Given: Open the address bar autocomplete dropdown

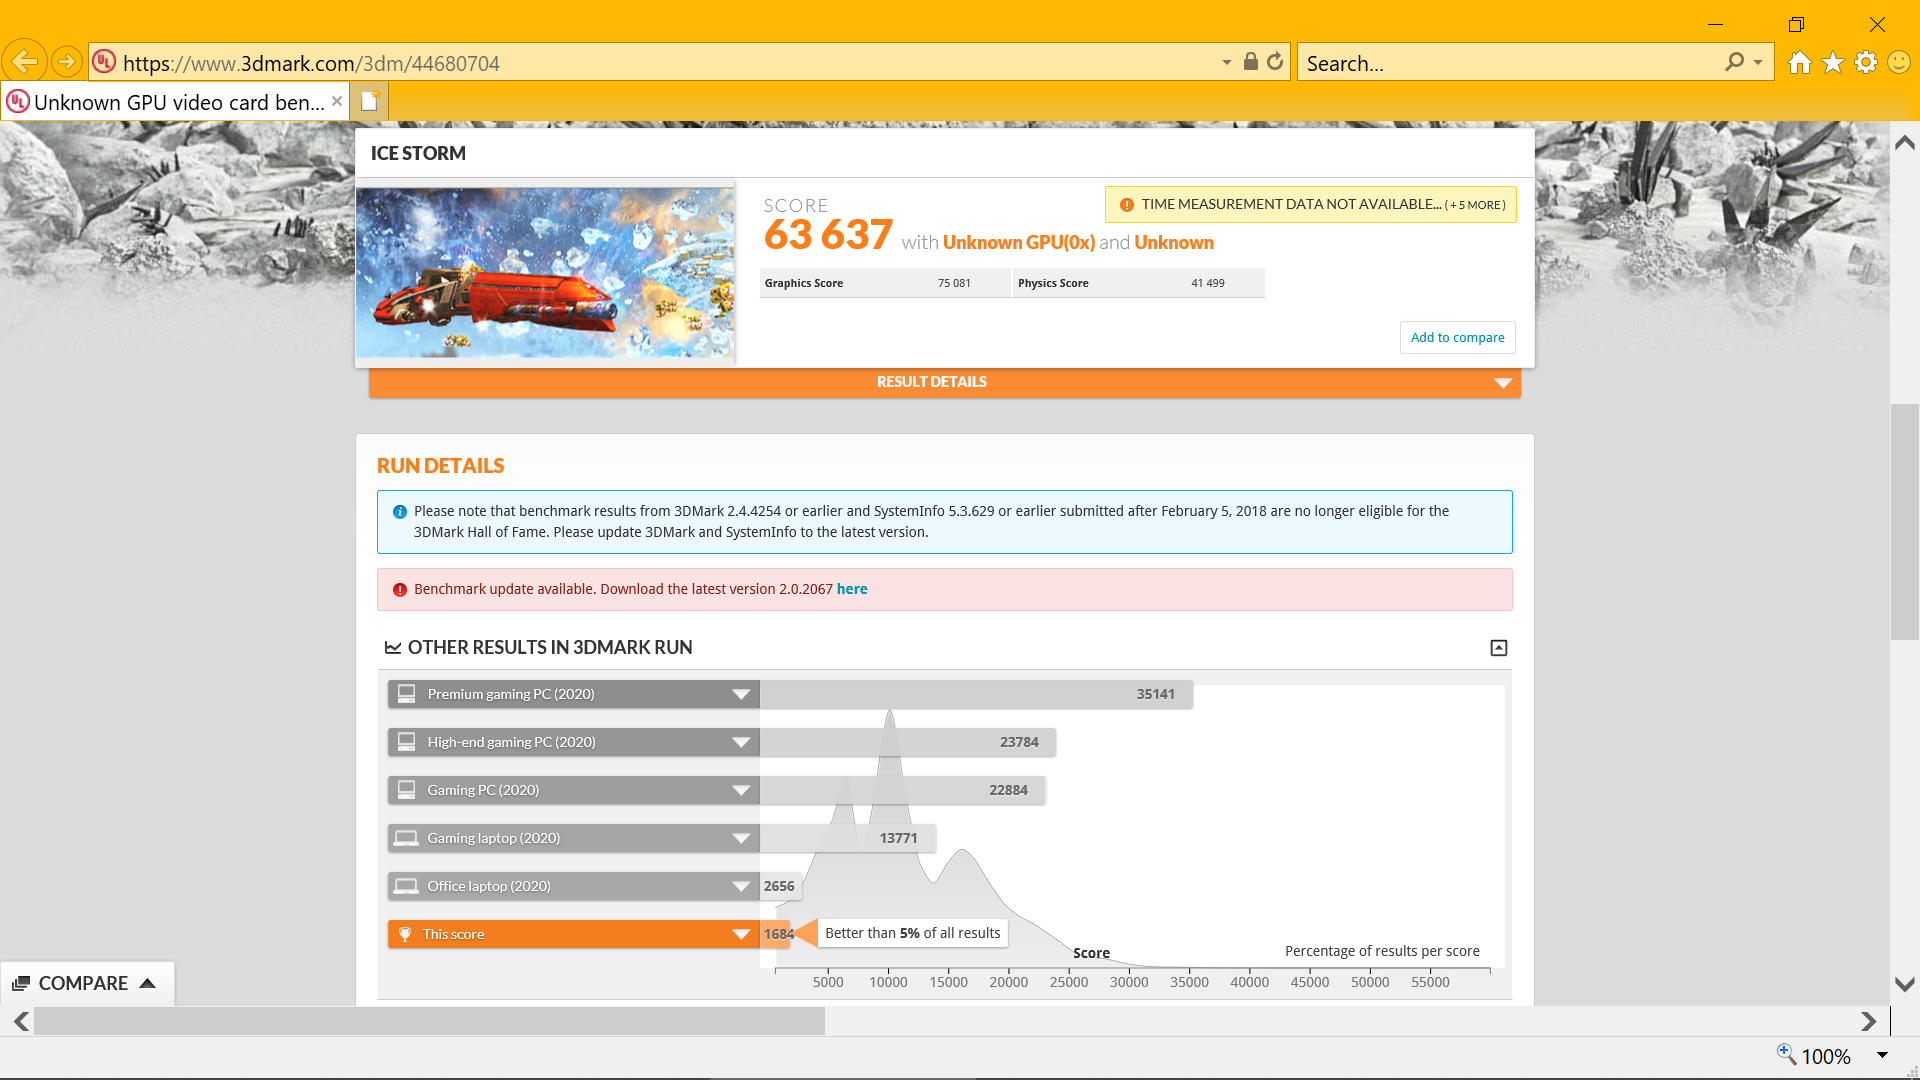Looking at the screenshot, I should click(1227, 62).
